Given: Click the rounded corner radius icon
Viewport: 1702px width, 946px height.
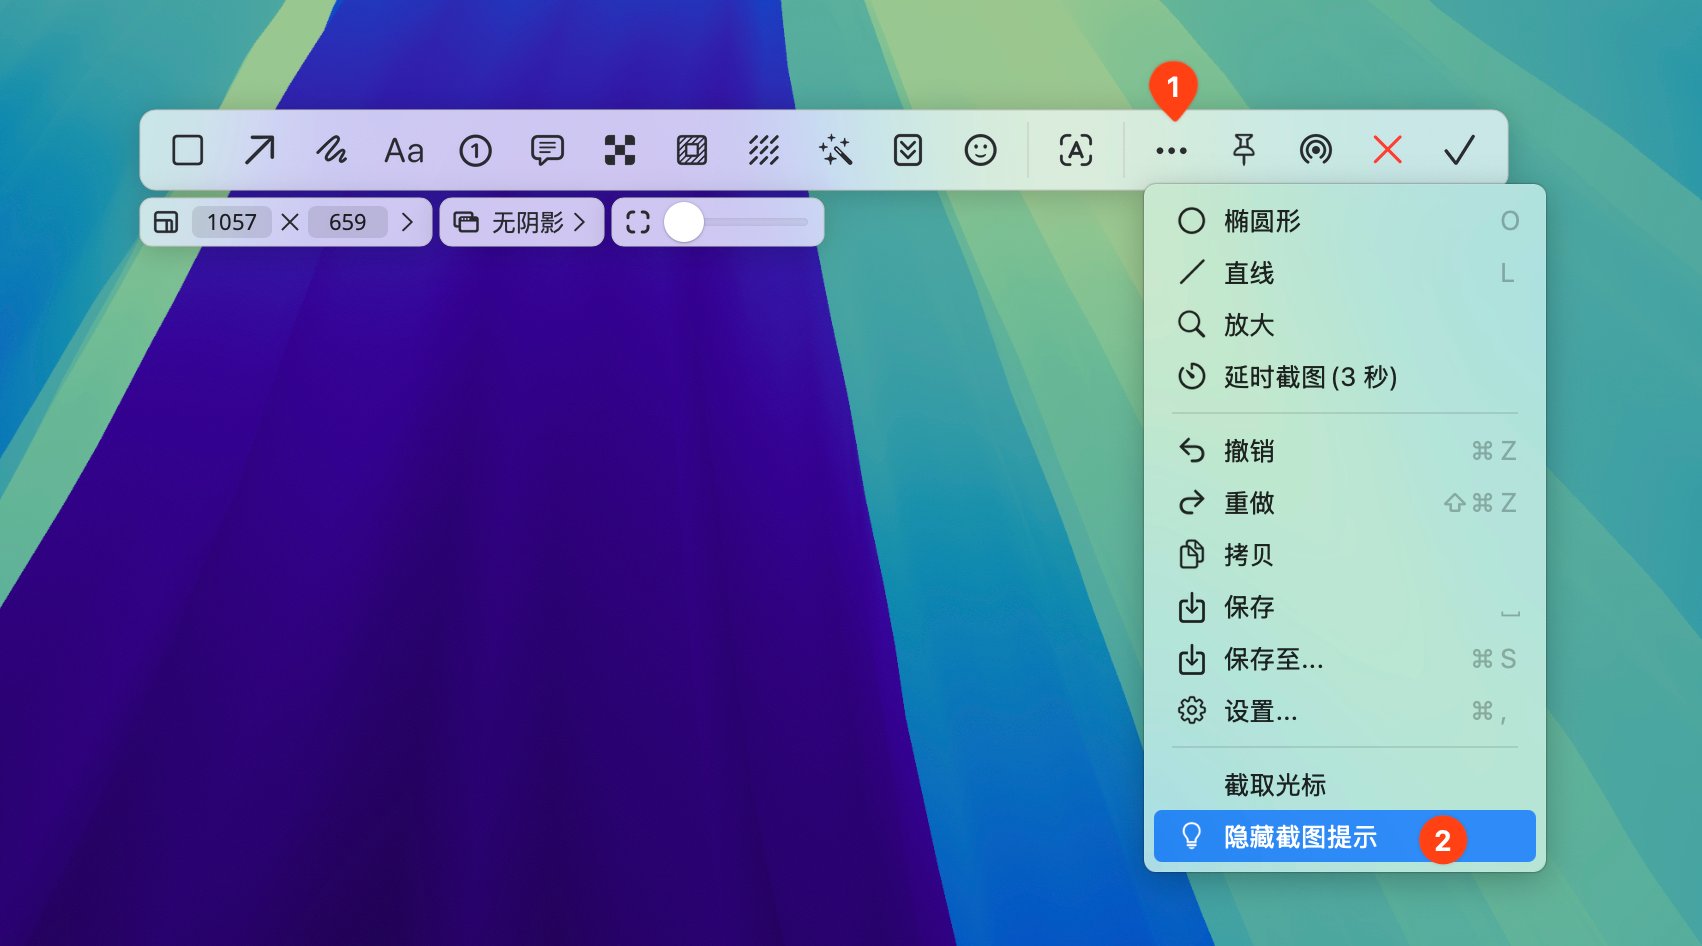Looking at the screenshot, I should point(638,222).
